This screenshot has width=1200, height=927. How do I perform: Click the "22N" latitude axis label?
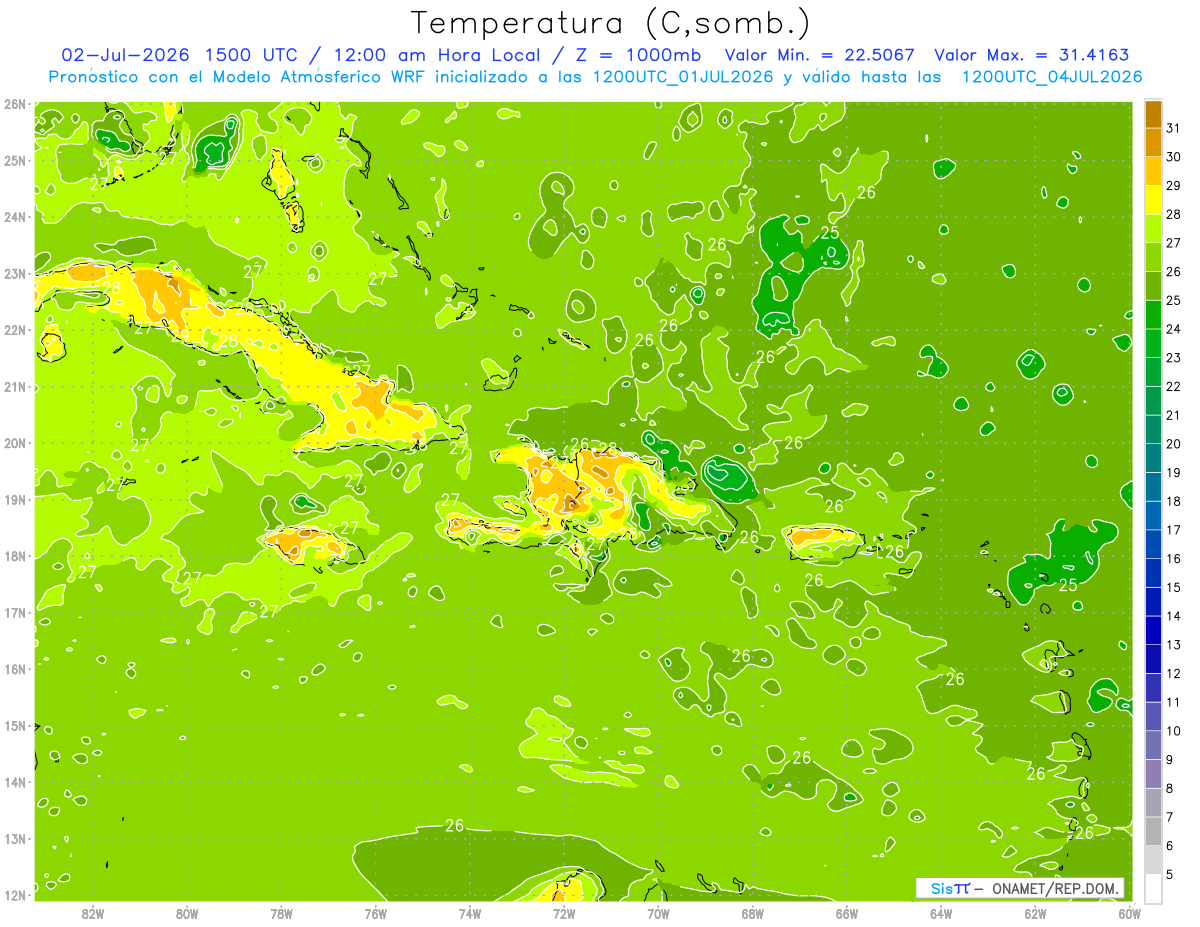pos(15,330)
